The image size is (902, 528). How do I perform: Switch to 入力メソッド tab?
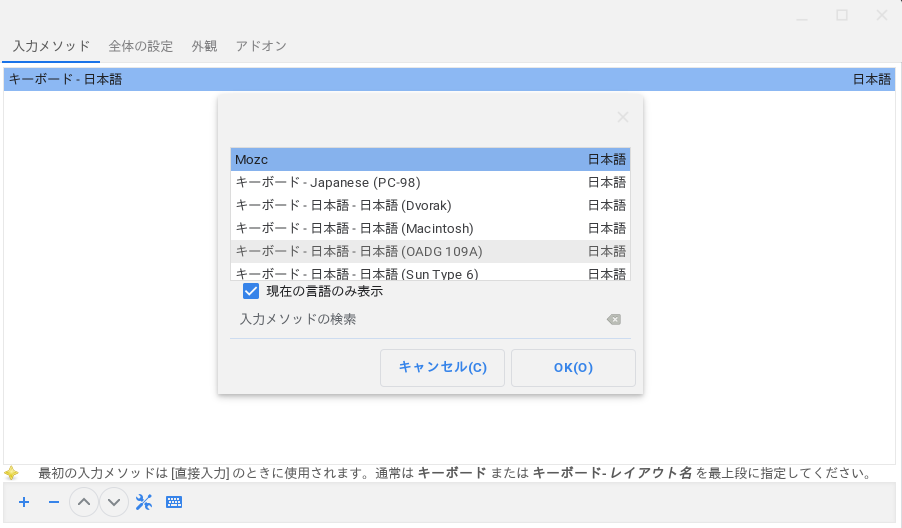pos(51,46)
